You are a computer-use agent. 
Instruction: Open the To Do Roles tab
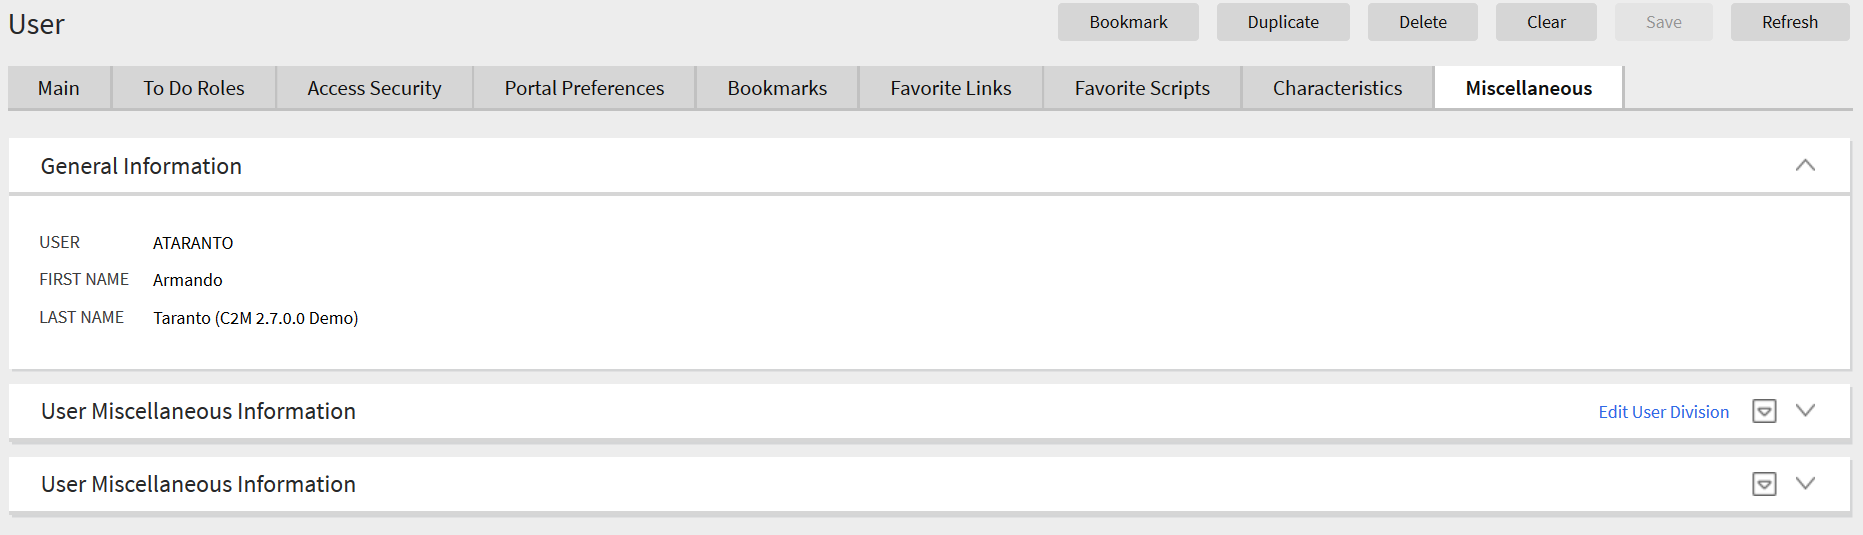pyautogui.click(x=194, y=88)
